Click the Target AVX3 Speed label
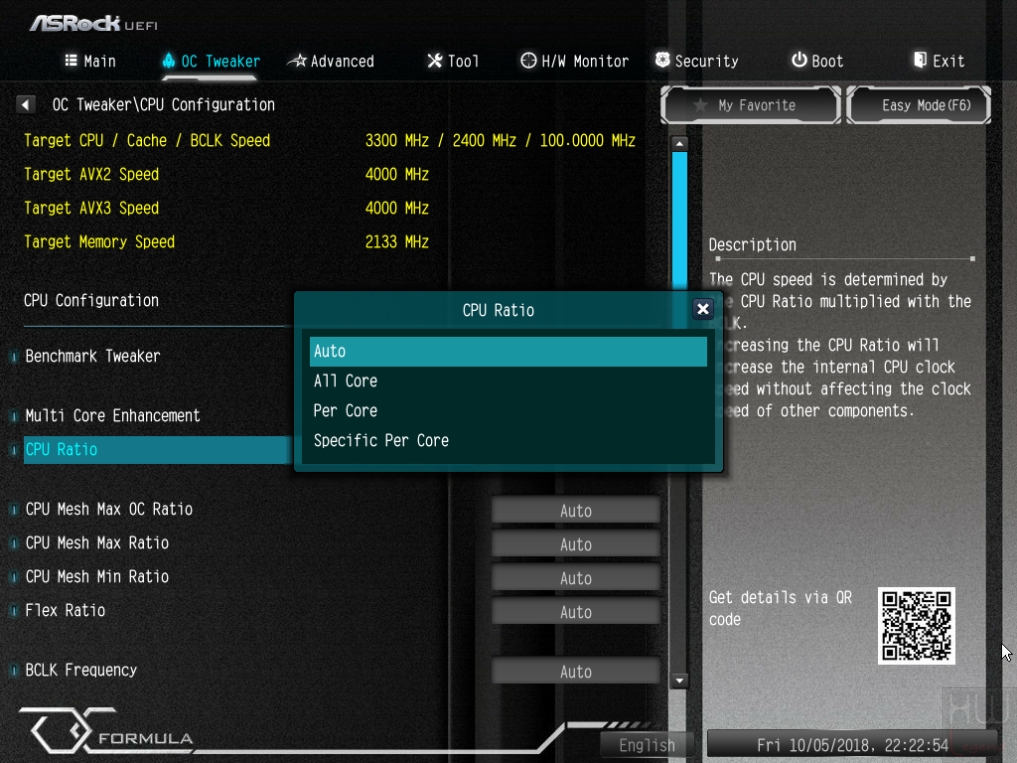 91,208
